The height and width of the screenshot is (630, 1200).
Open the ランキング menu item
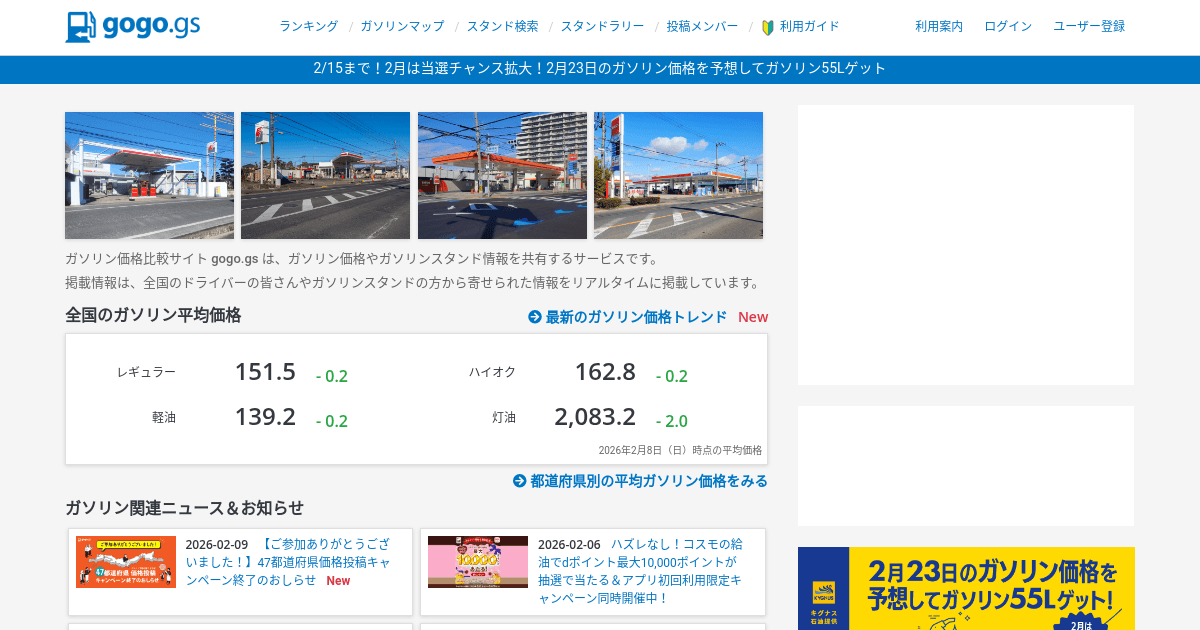point(308,27)
